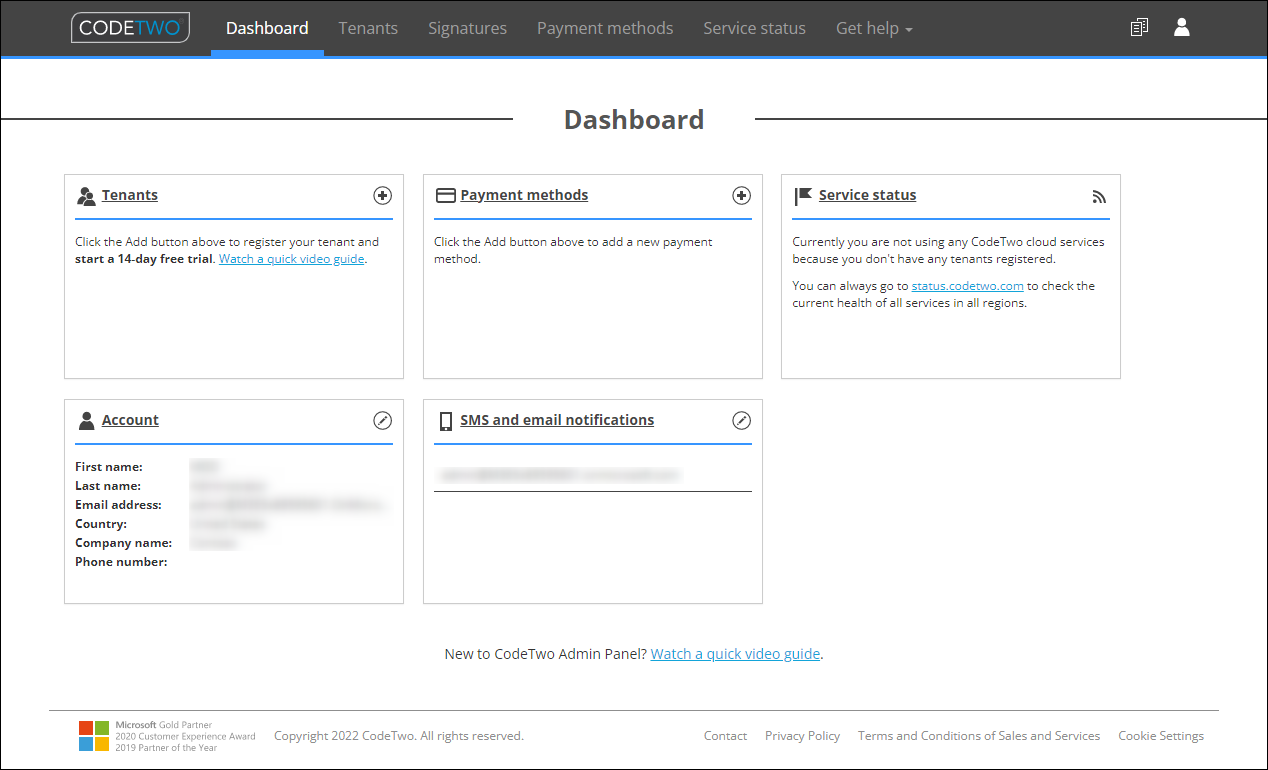Viewport: 1268px width, 770px height.
Task: Open Cookie Settings in the footer
Action: pos(1161,736)
